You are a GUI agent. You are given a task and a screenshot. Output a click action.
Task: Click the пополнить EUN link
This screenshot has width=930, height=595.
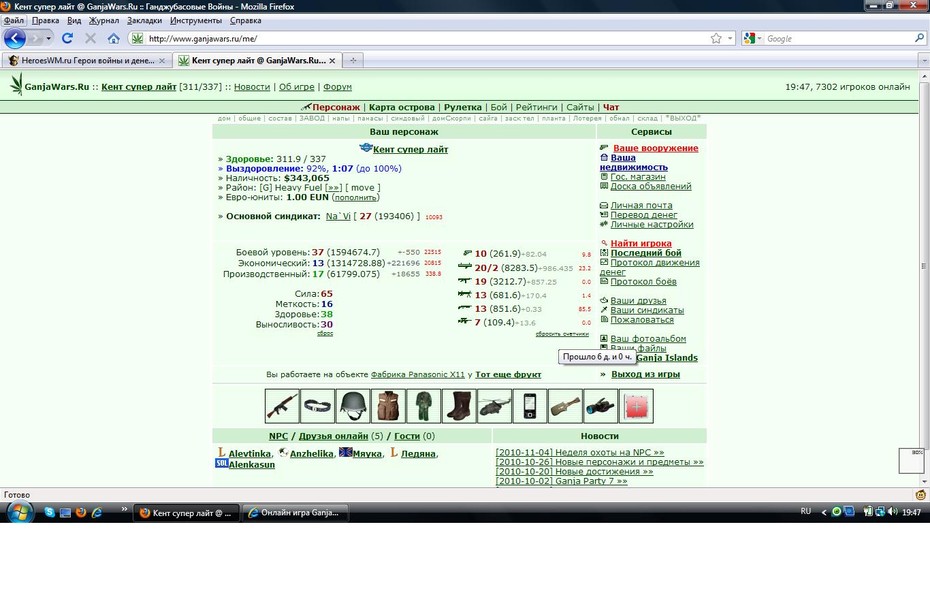(x=356, y=198)
